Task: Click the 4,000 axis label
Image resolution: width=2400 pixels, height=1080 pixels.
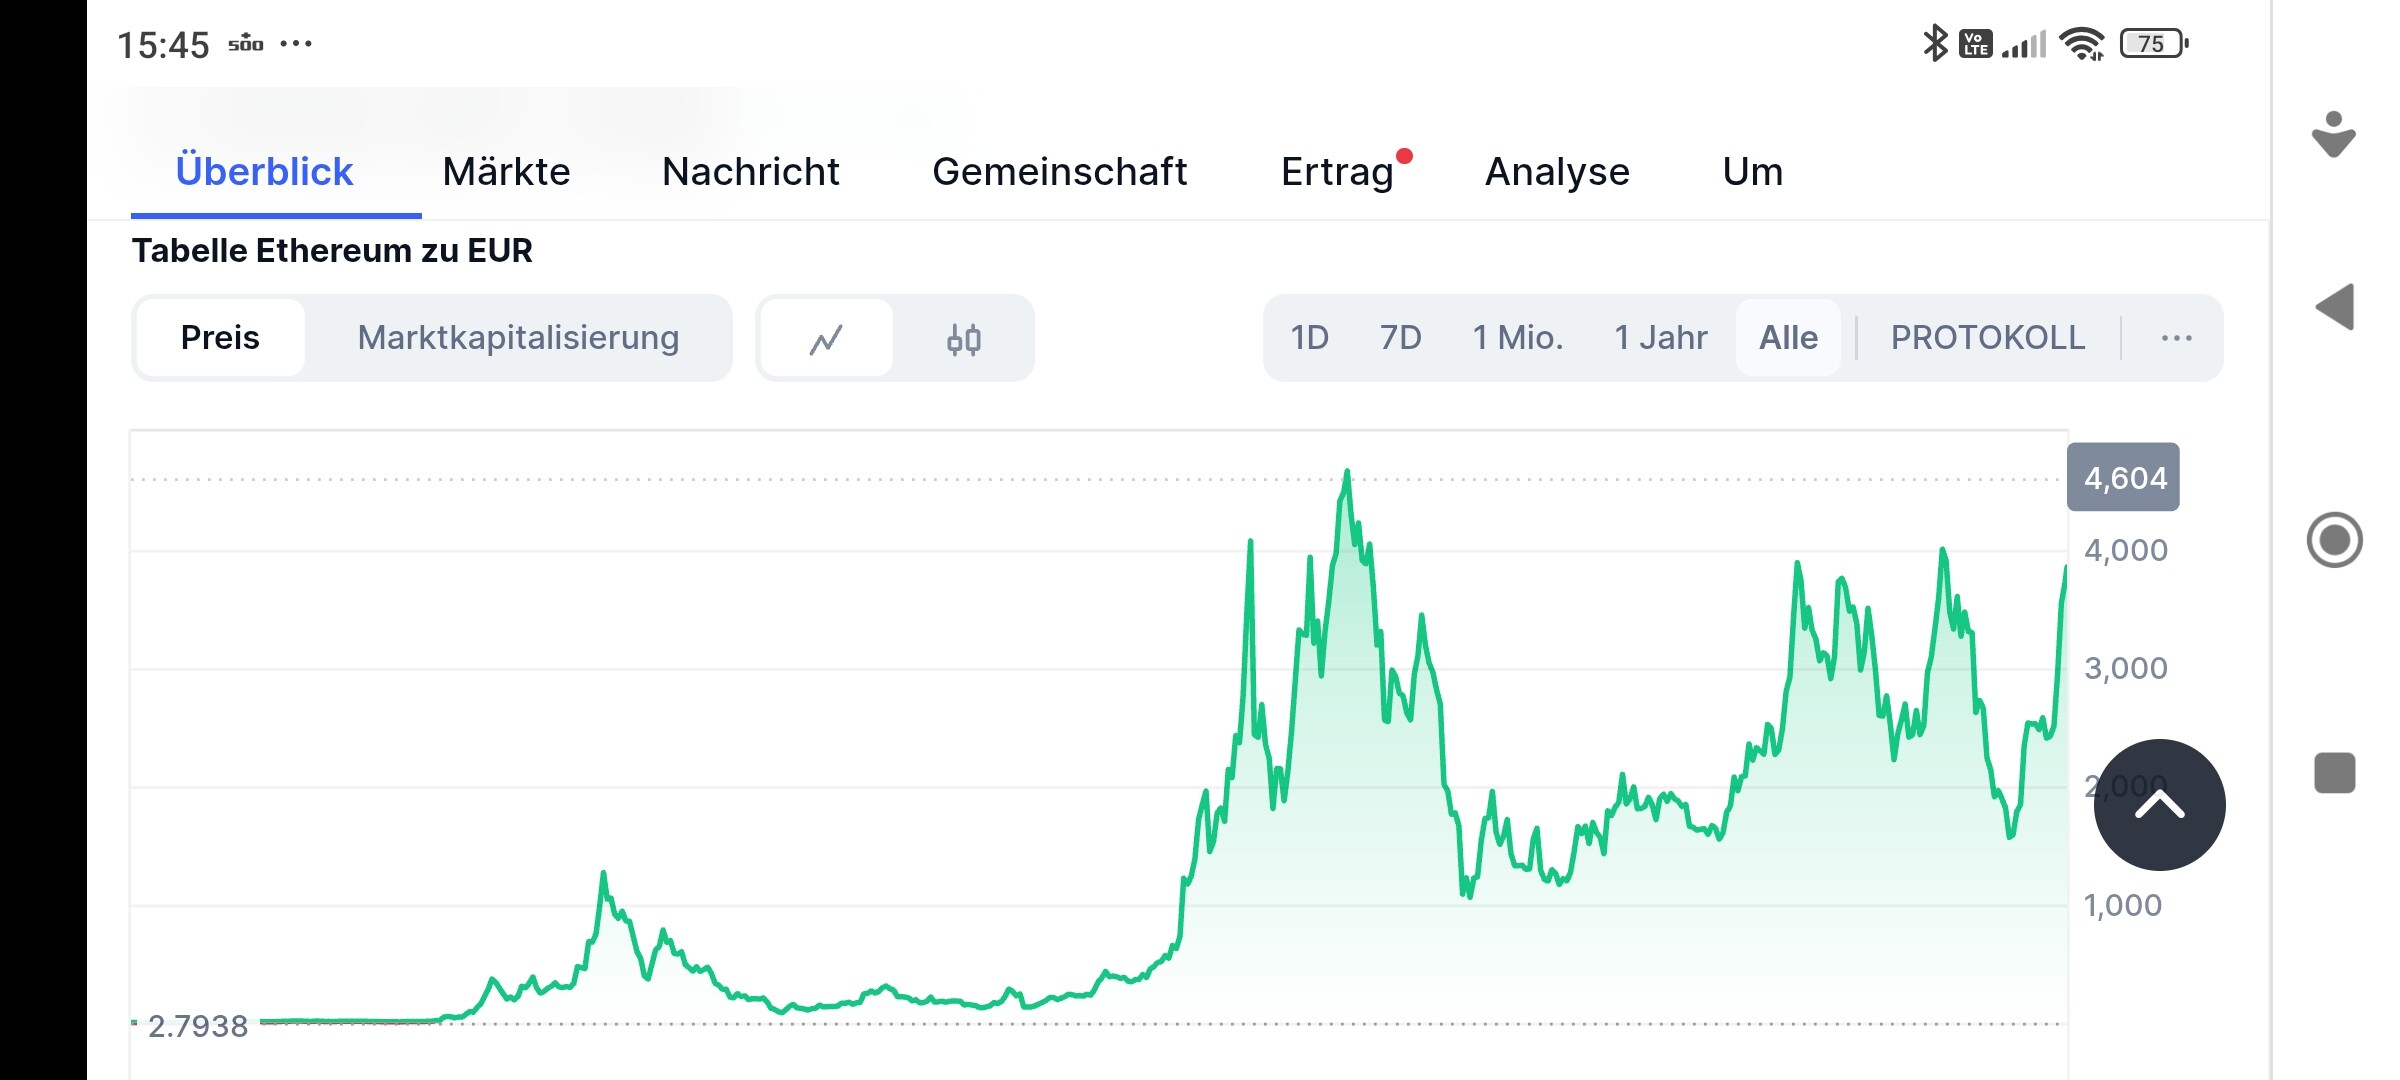Action: pos(2125,550)
